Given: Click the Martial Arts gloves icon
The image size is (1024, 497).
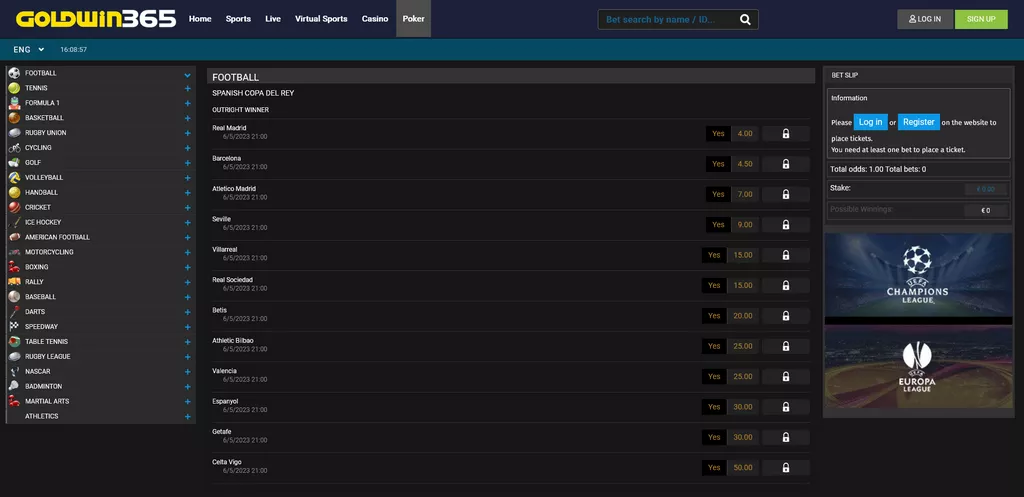Looking at the screenshot, I should (14, 402).
